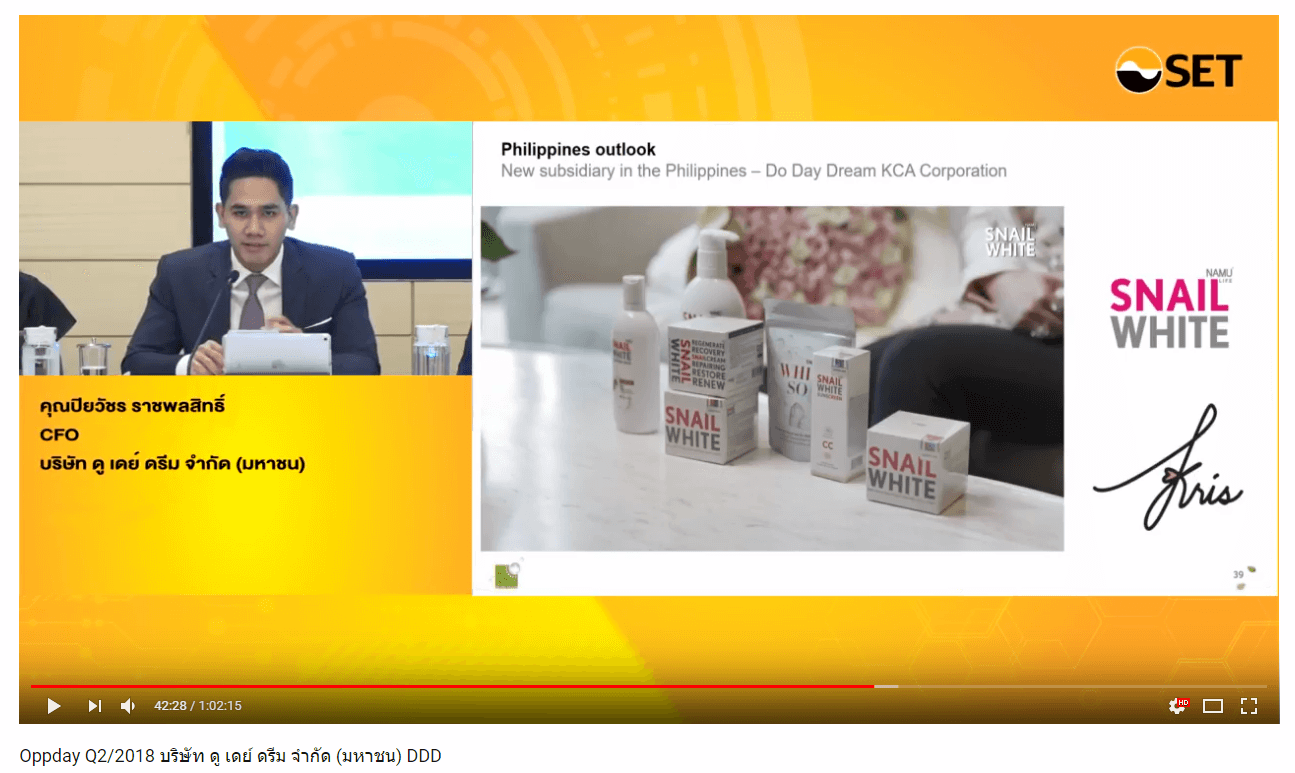The image size is (1295, 773).
Task: Play the video
Action: pos(54,706)
